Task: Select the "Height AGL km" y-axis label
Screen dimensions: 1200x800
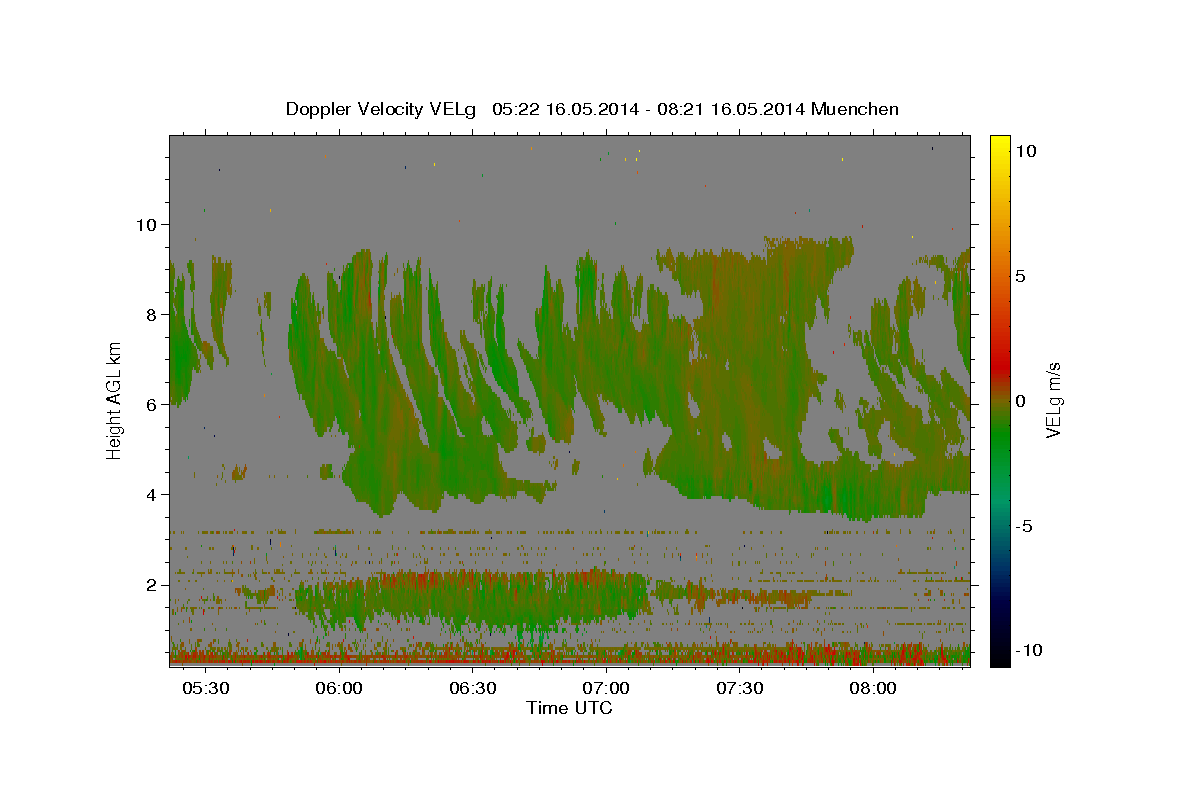Action: point(114,400)
